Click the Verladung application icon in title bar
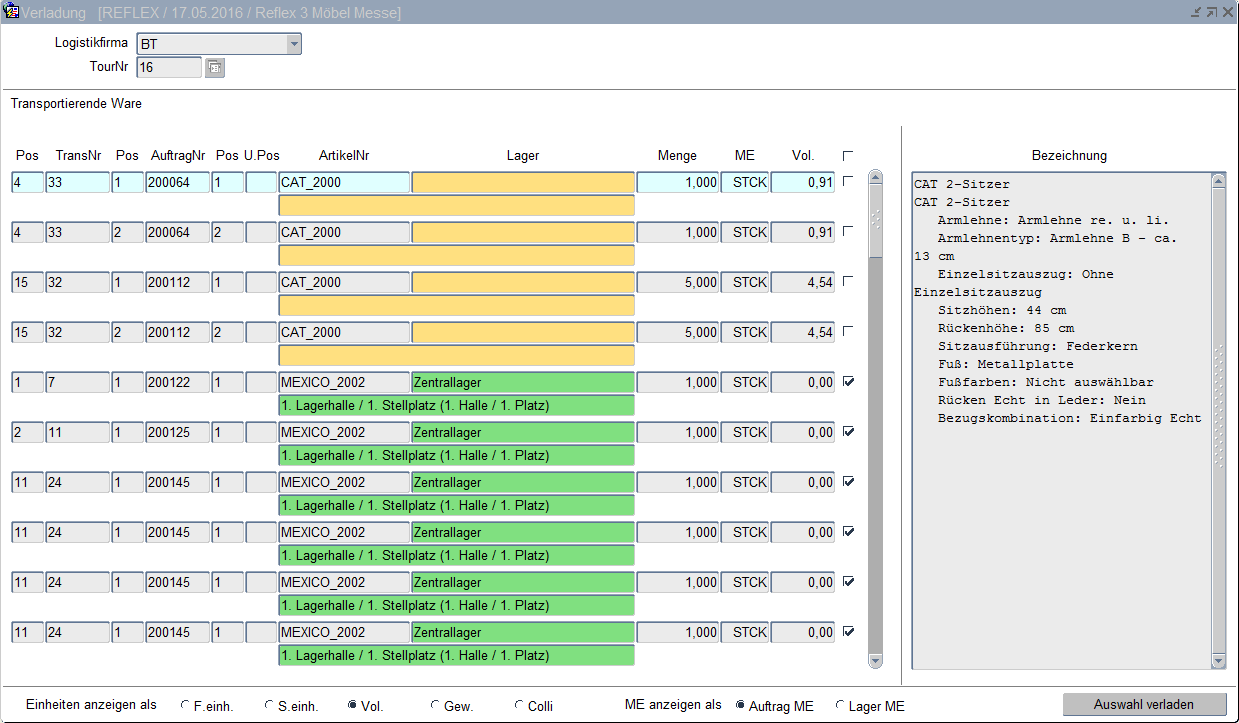Viewport: 1239px width, 723px height. coord(11,12)
